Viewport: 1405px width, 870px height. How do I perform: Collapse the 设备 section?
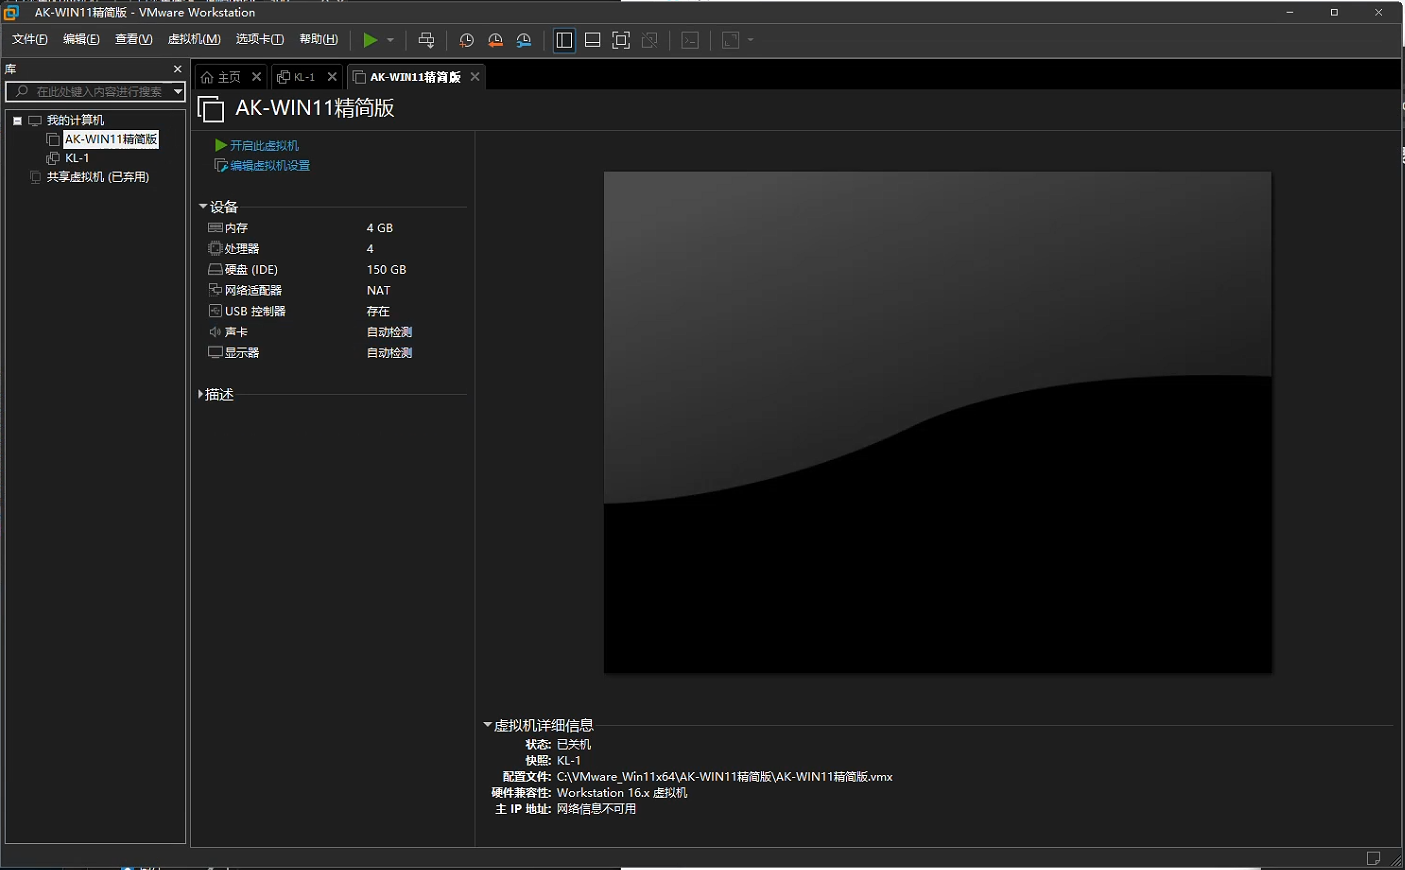point(203,207)
